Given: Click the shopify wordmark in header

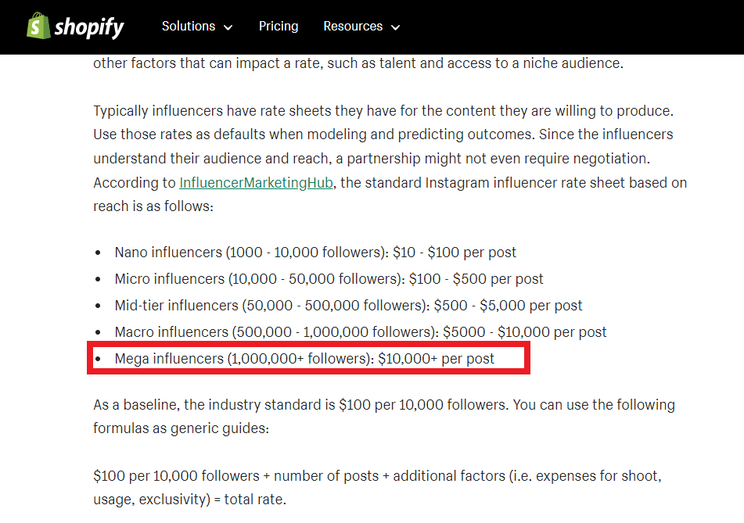Looking at the screenshot, I should (89, 28).
